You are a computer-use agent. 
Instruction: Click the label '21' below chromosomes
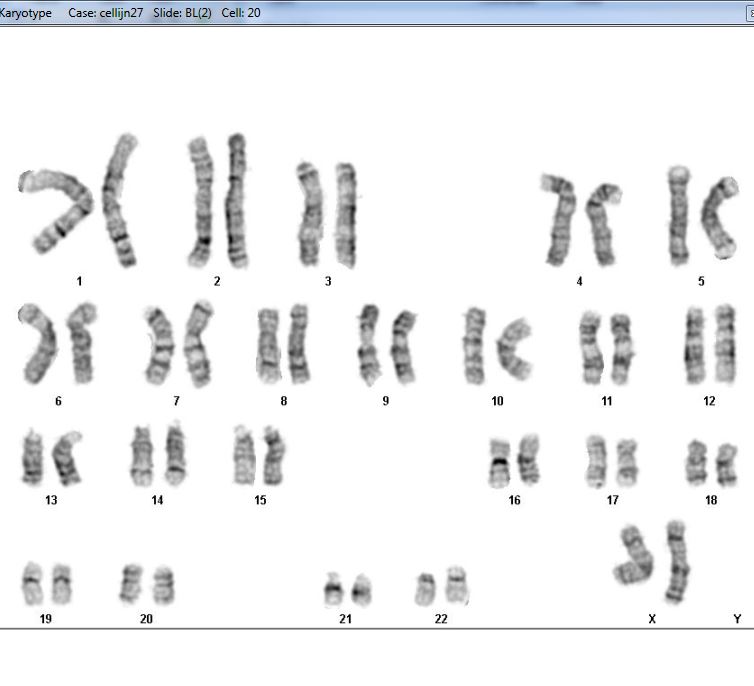(x=345, y=619)
